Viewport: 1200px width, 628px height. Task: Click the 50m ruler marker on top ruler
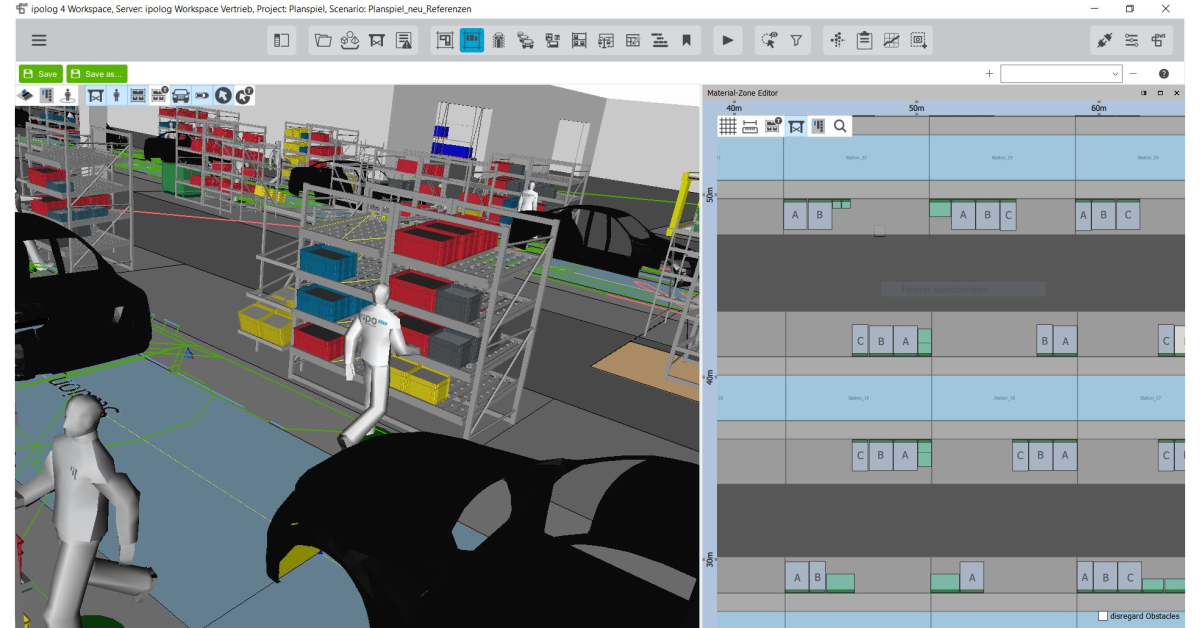coord(916,107)
